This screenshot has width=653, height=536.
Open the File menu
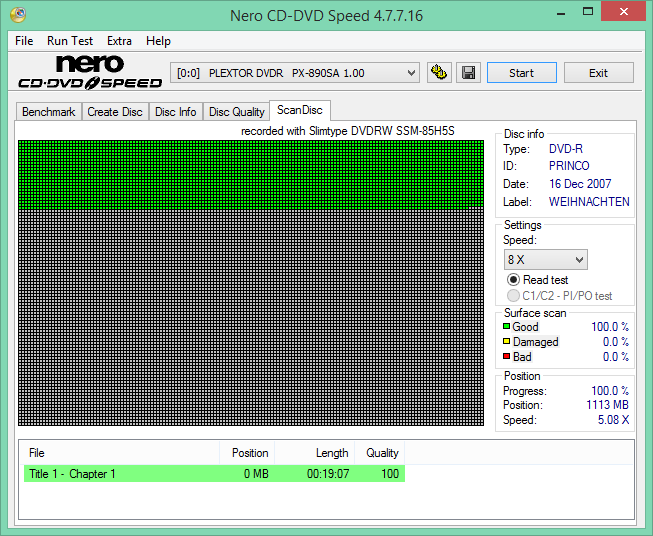[x=24, y=41]
